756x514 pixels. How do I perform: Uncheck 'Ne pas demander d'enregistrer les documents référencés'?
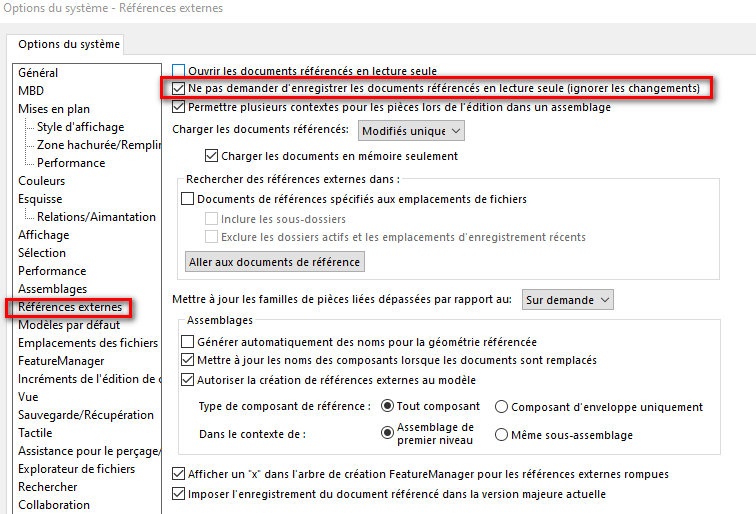pyautogui.click(x=179, y=88)
